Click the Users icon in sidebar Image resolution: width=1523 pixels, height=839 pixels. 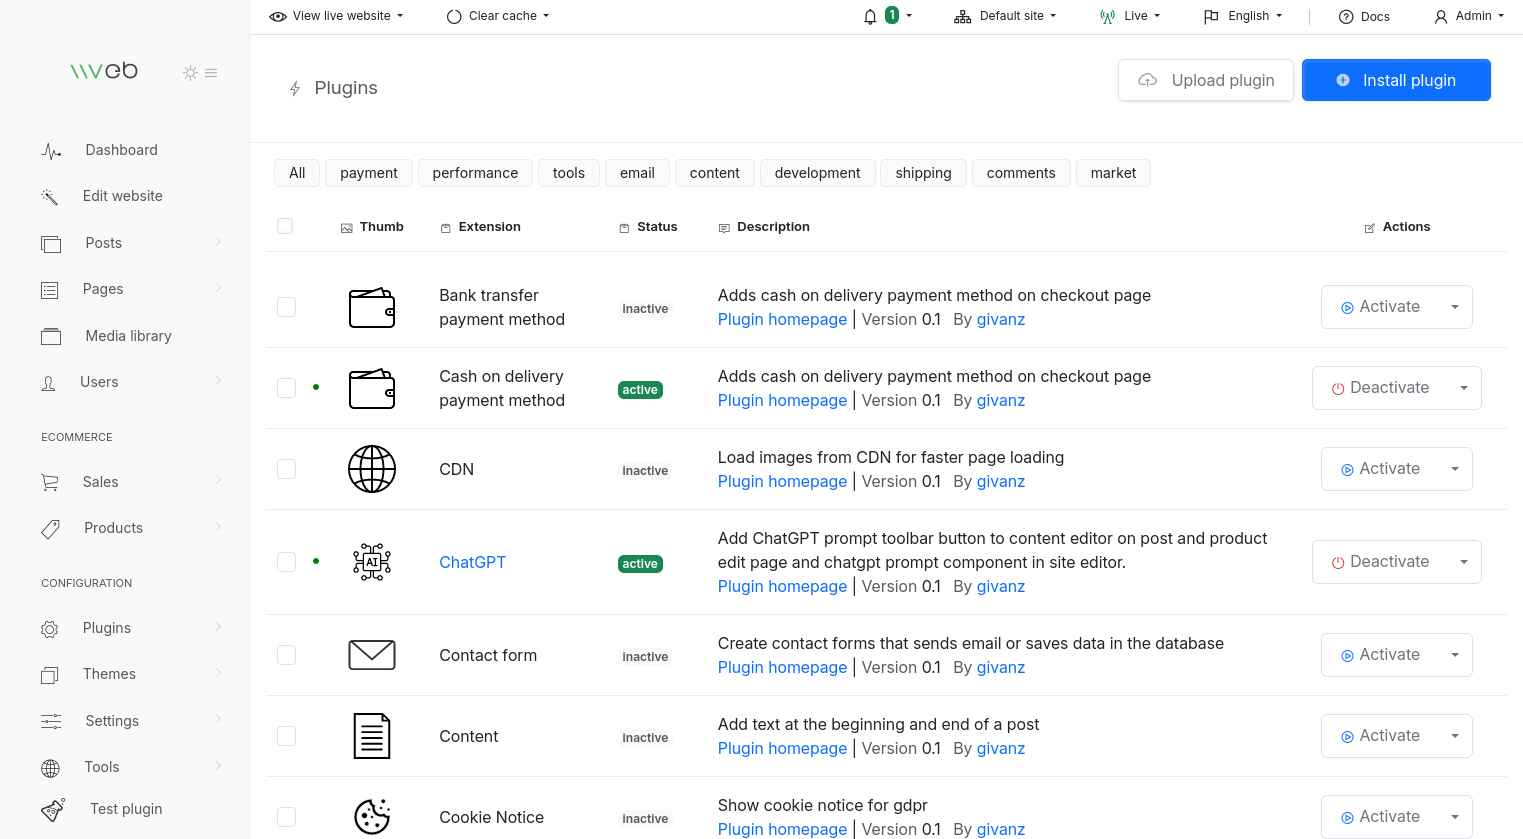click(x=48, y=383)
